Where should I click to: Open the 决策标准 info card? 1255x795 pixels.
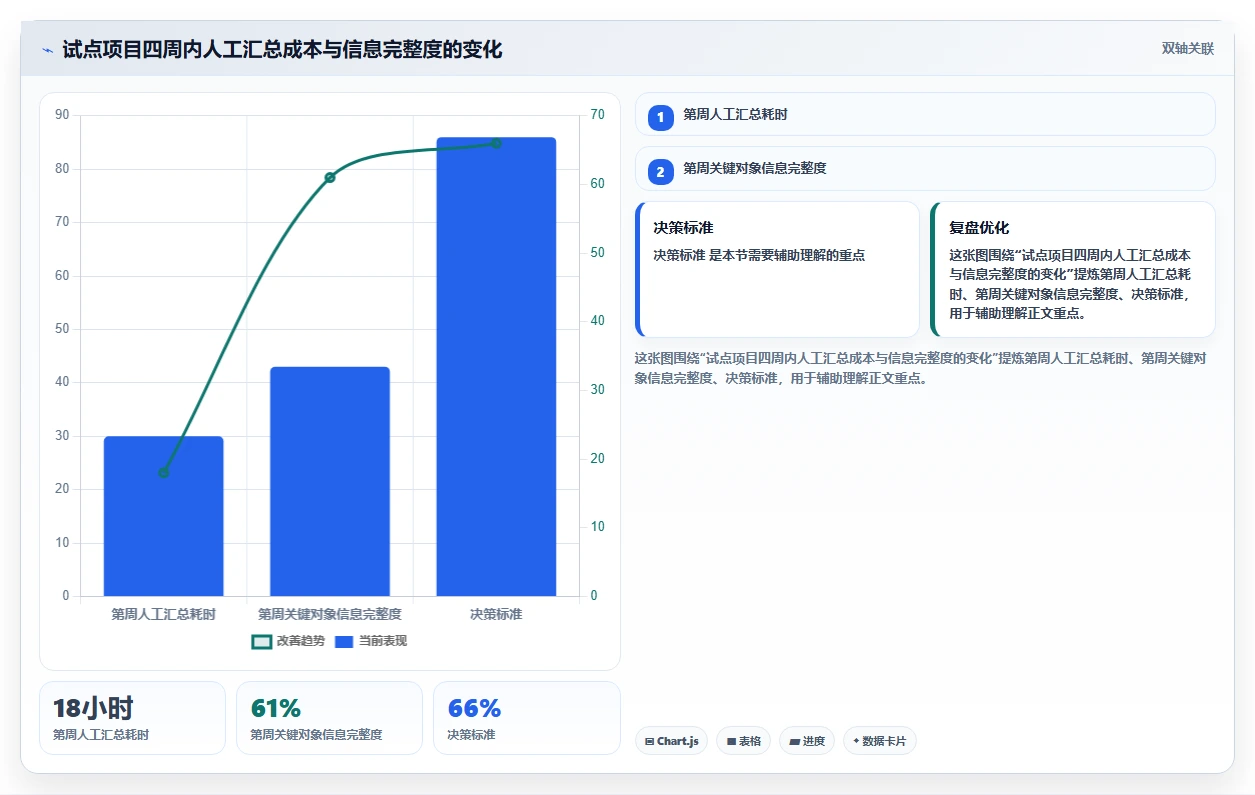(x=777, y=270)
